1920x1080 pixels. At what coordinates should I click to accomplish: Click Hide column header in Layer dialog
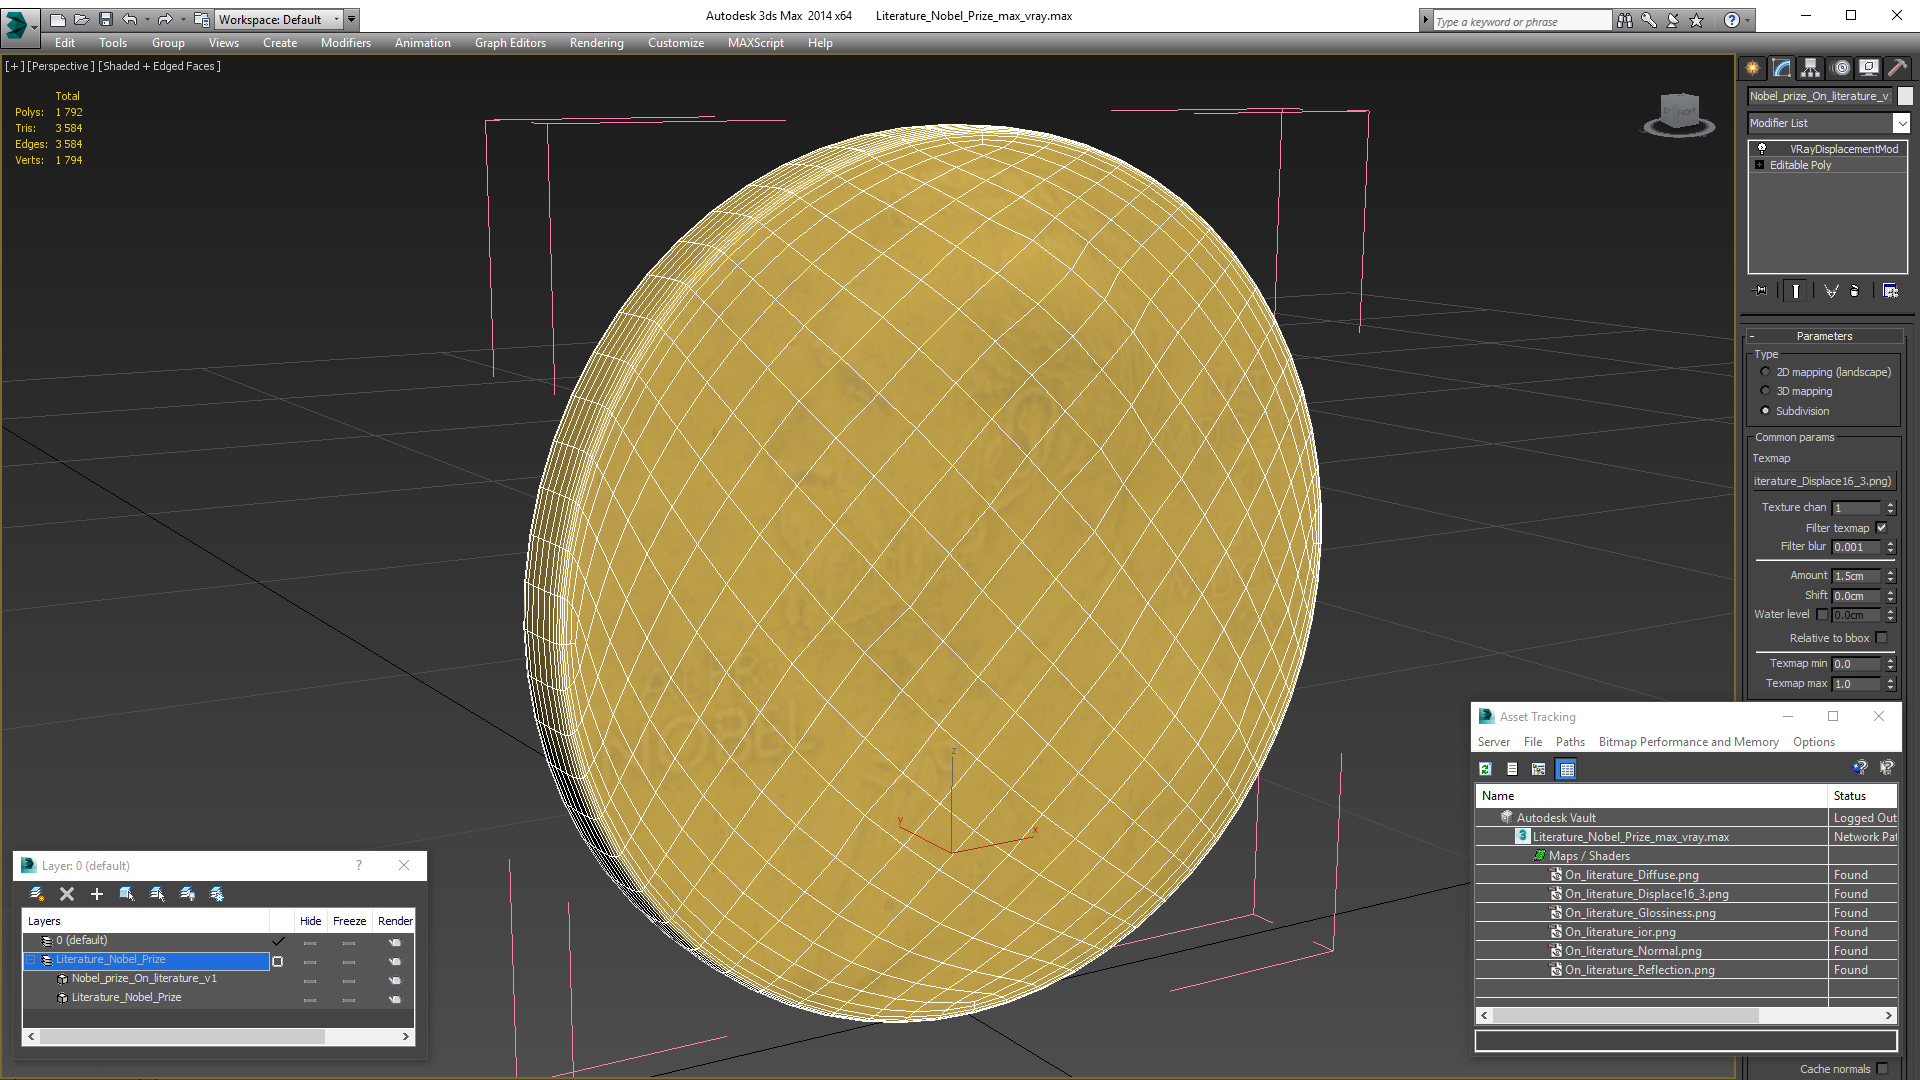pos(310,921)
